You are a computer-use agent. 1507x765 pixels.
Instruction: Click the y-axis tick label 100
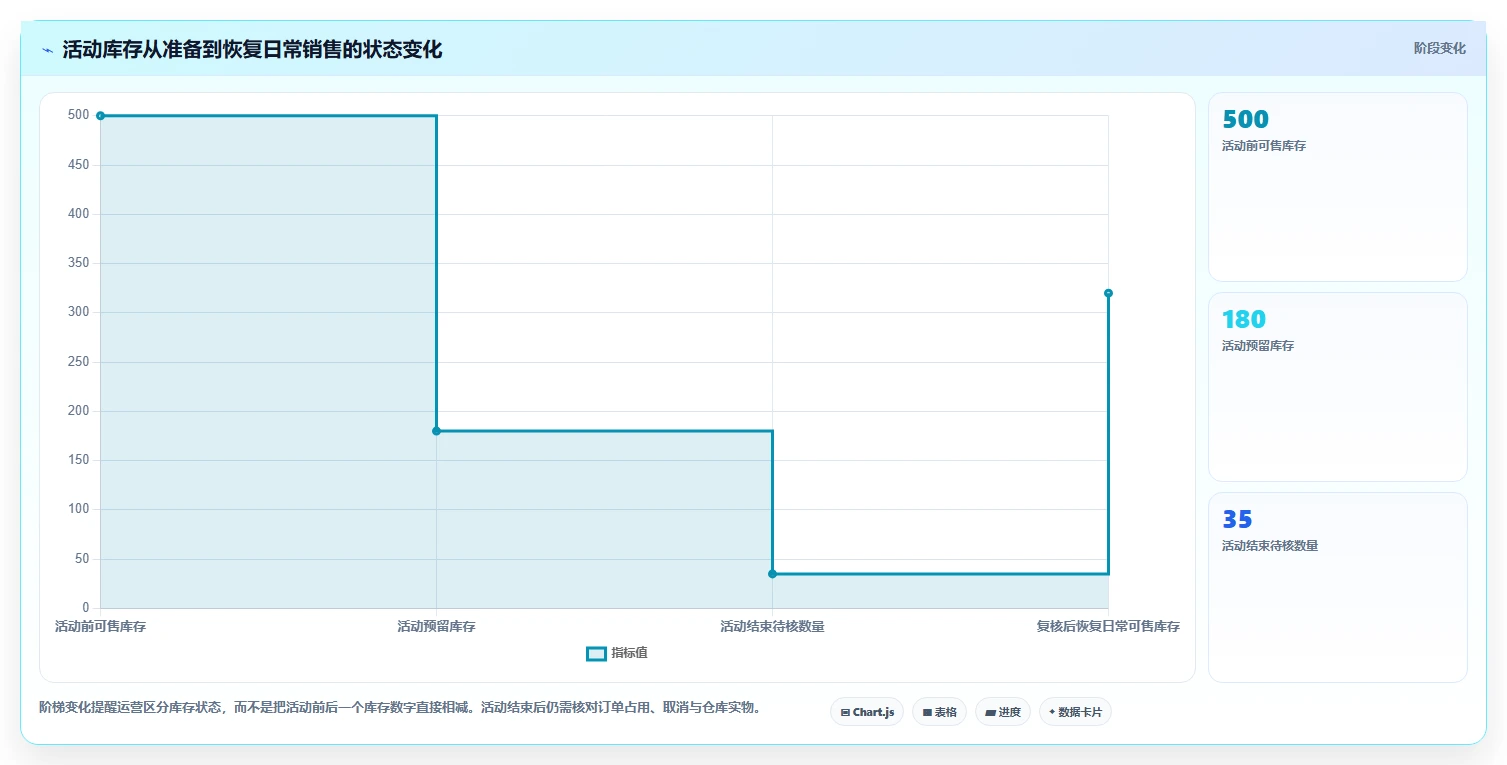[x=79, y=509]
